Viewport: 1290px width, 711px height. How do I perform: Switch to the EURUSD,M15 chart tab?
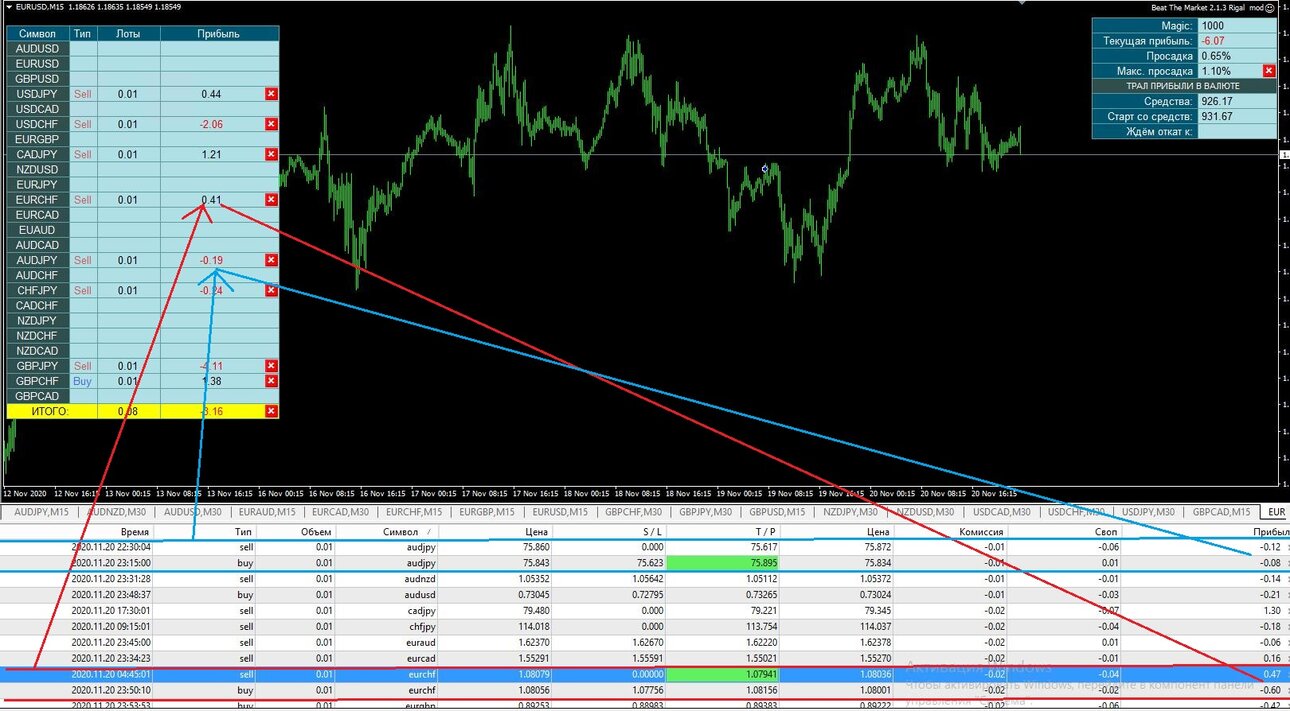(x=562, y=512)
